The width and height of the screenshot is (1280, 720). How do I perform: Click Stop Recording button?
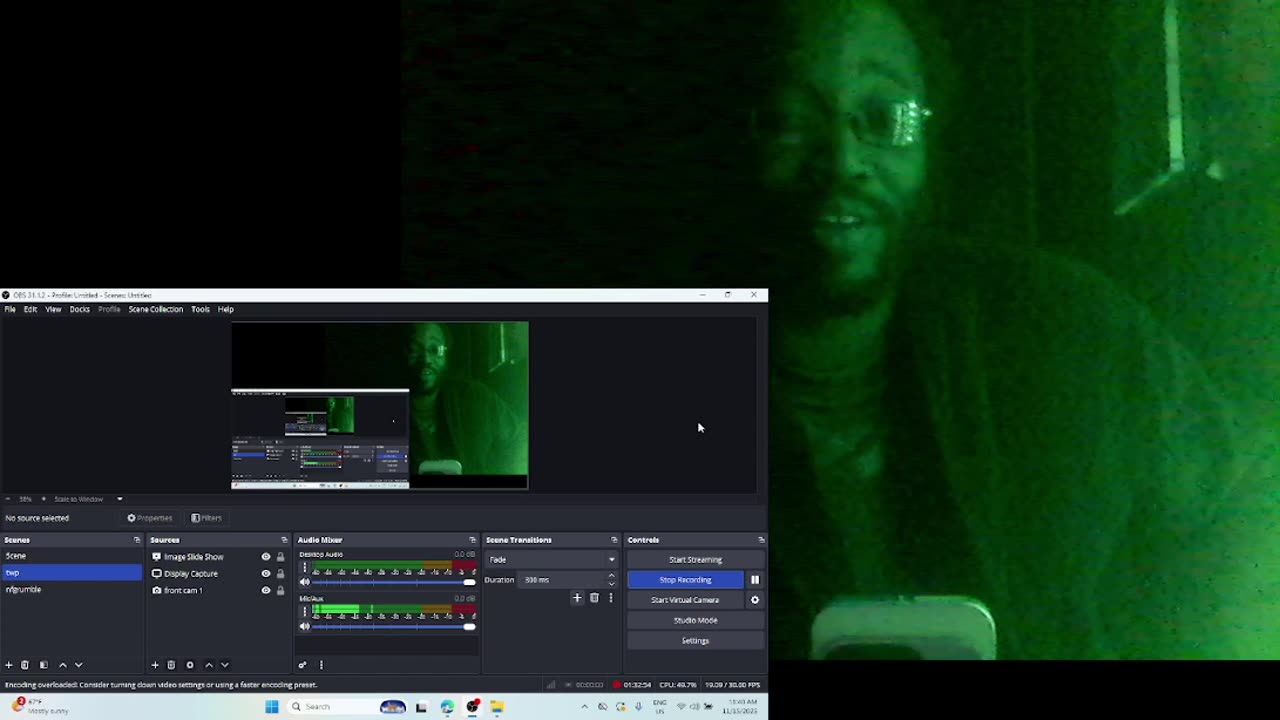686,580
